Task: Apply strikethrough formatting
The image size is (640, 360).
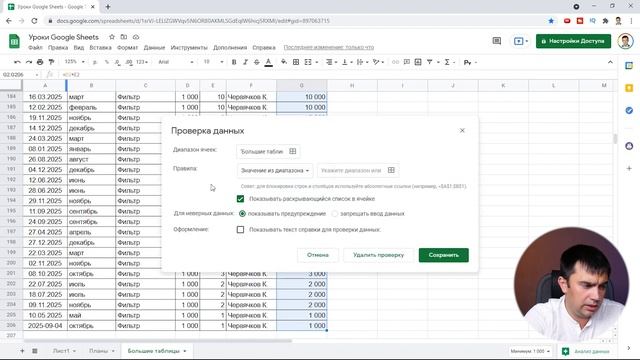Action: (x=257, y=62)
